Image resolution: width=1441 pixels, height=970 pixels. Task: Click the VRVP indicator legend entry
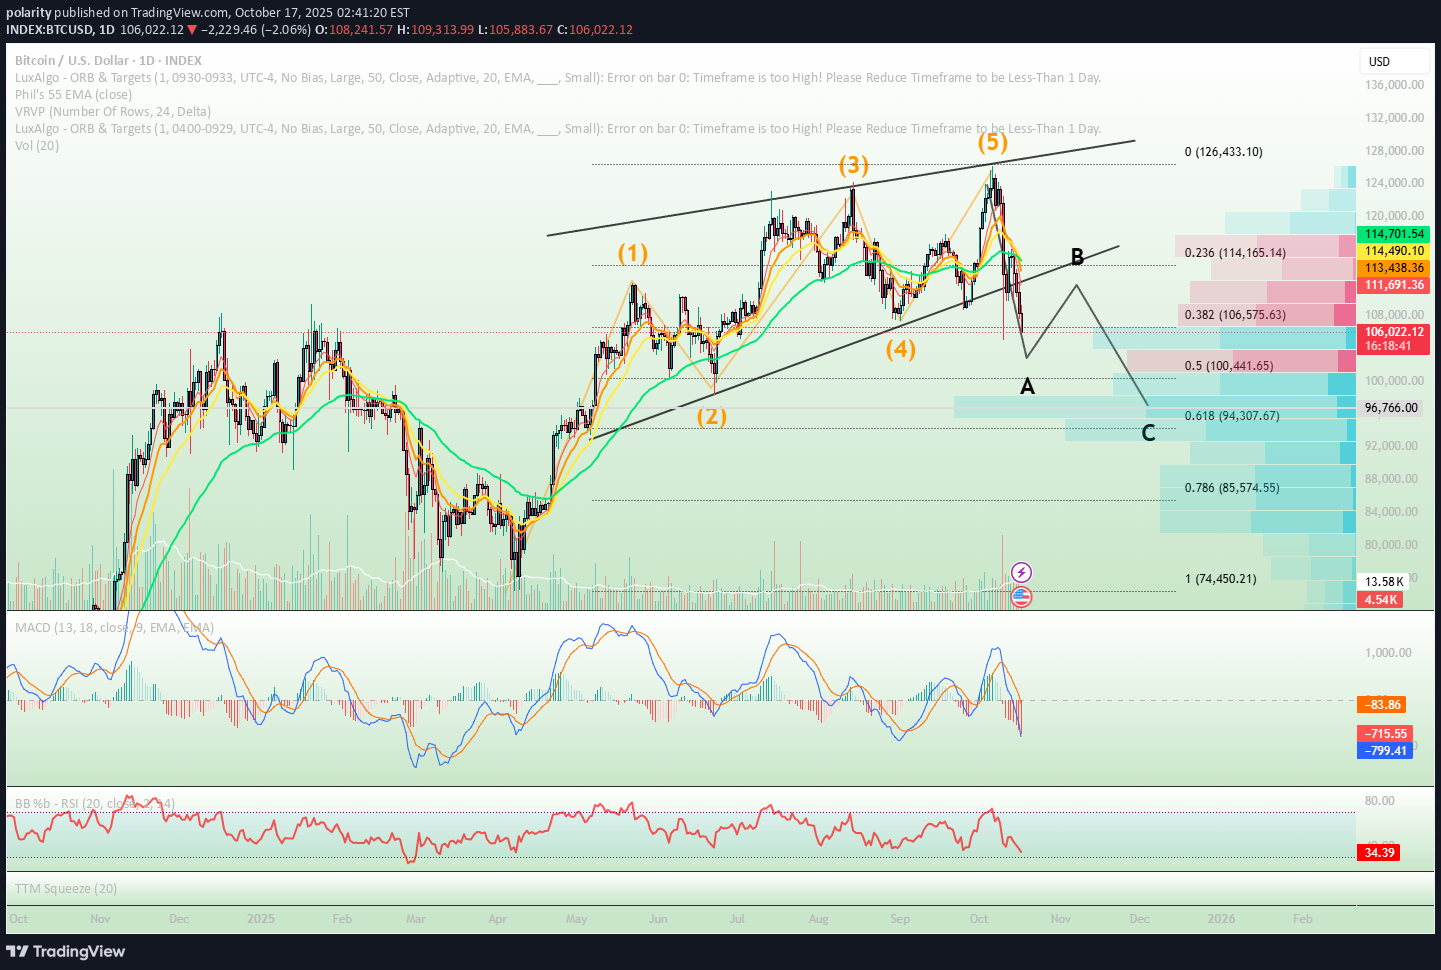(112, 111)
